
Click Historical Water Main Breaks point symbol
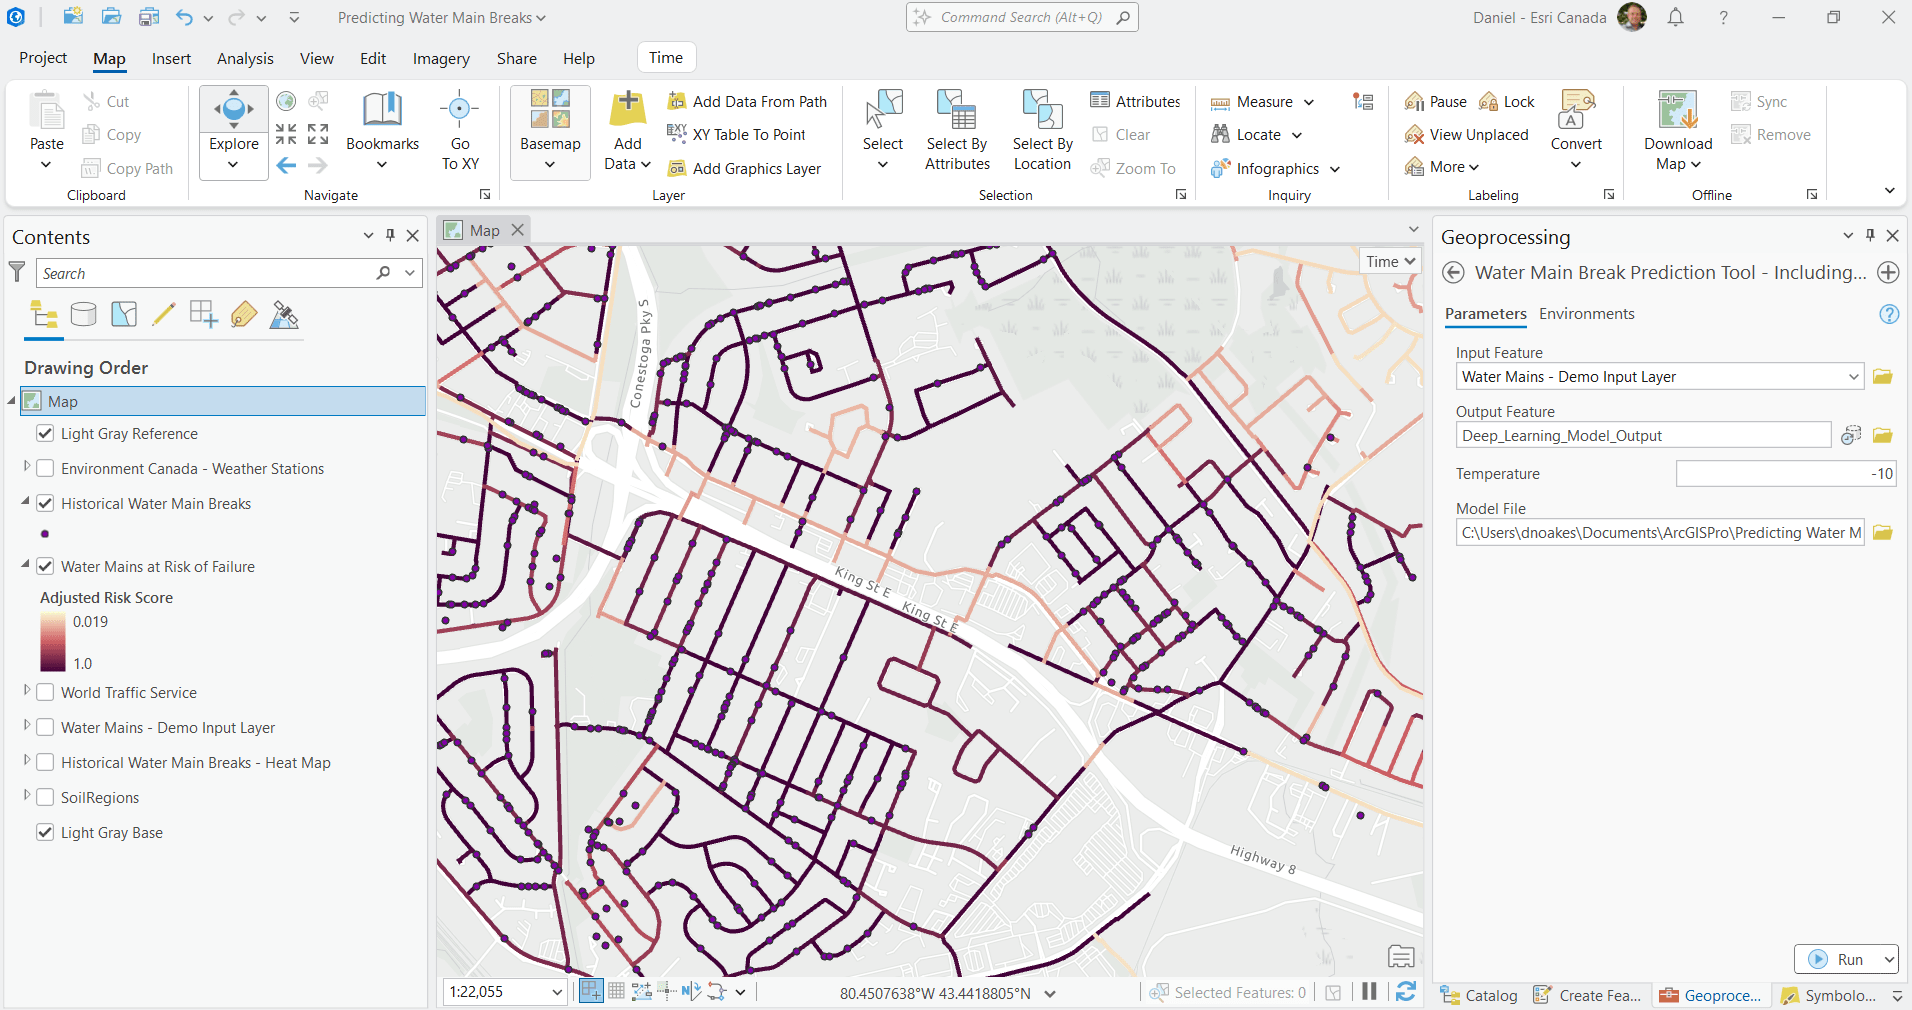45,534
